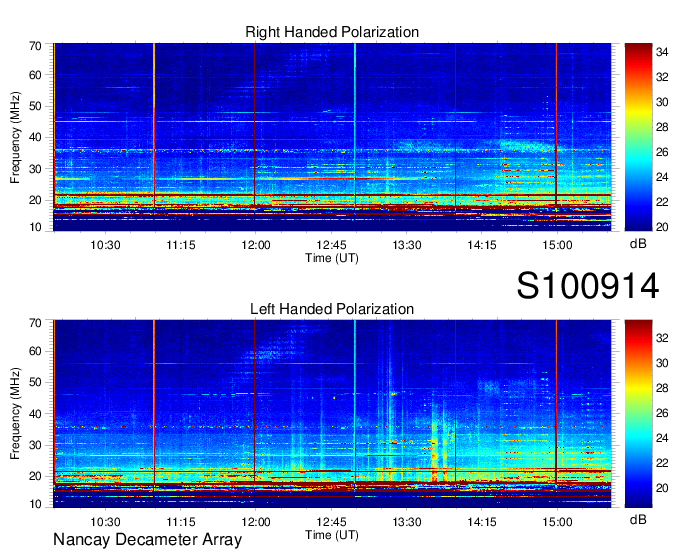Click the 10:30 tick label under top plot
The image size is (680, 552).
tap(105, 245)
